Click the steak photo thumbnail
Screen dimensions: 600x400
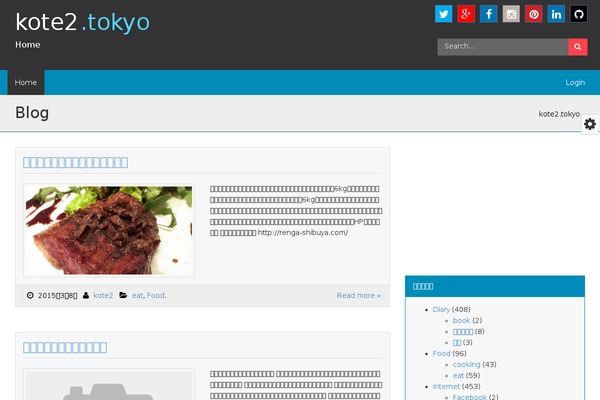[x=109, y=230]
